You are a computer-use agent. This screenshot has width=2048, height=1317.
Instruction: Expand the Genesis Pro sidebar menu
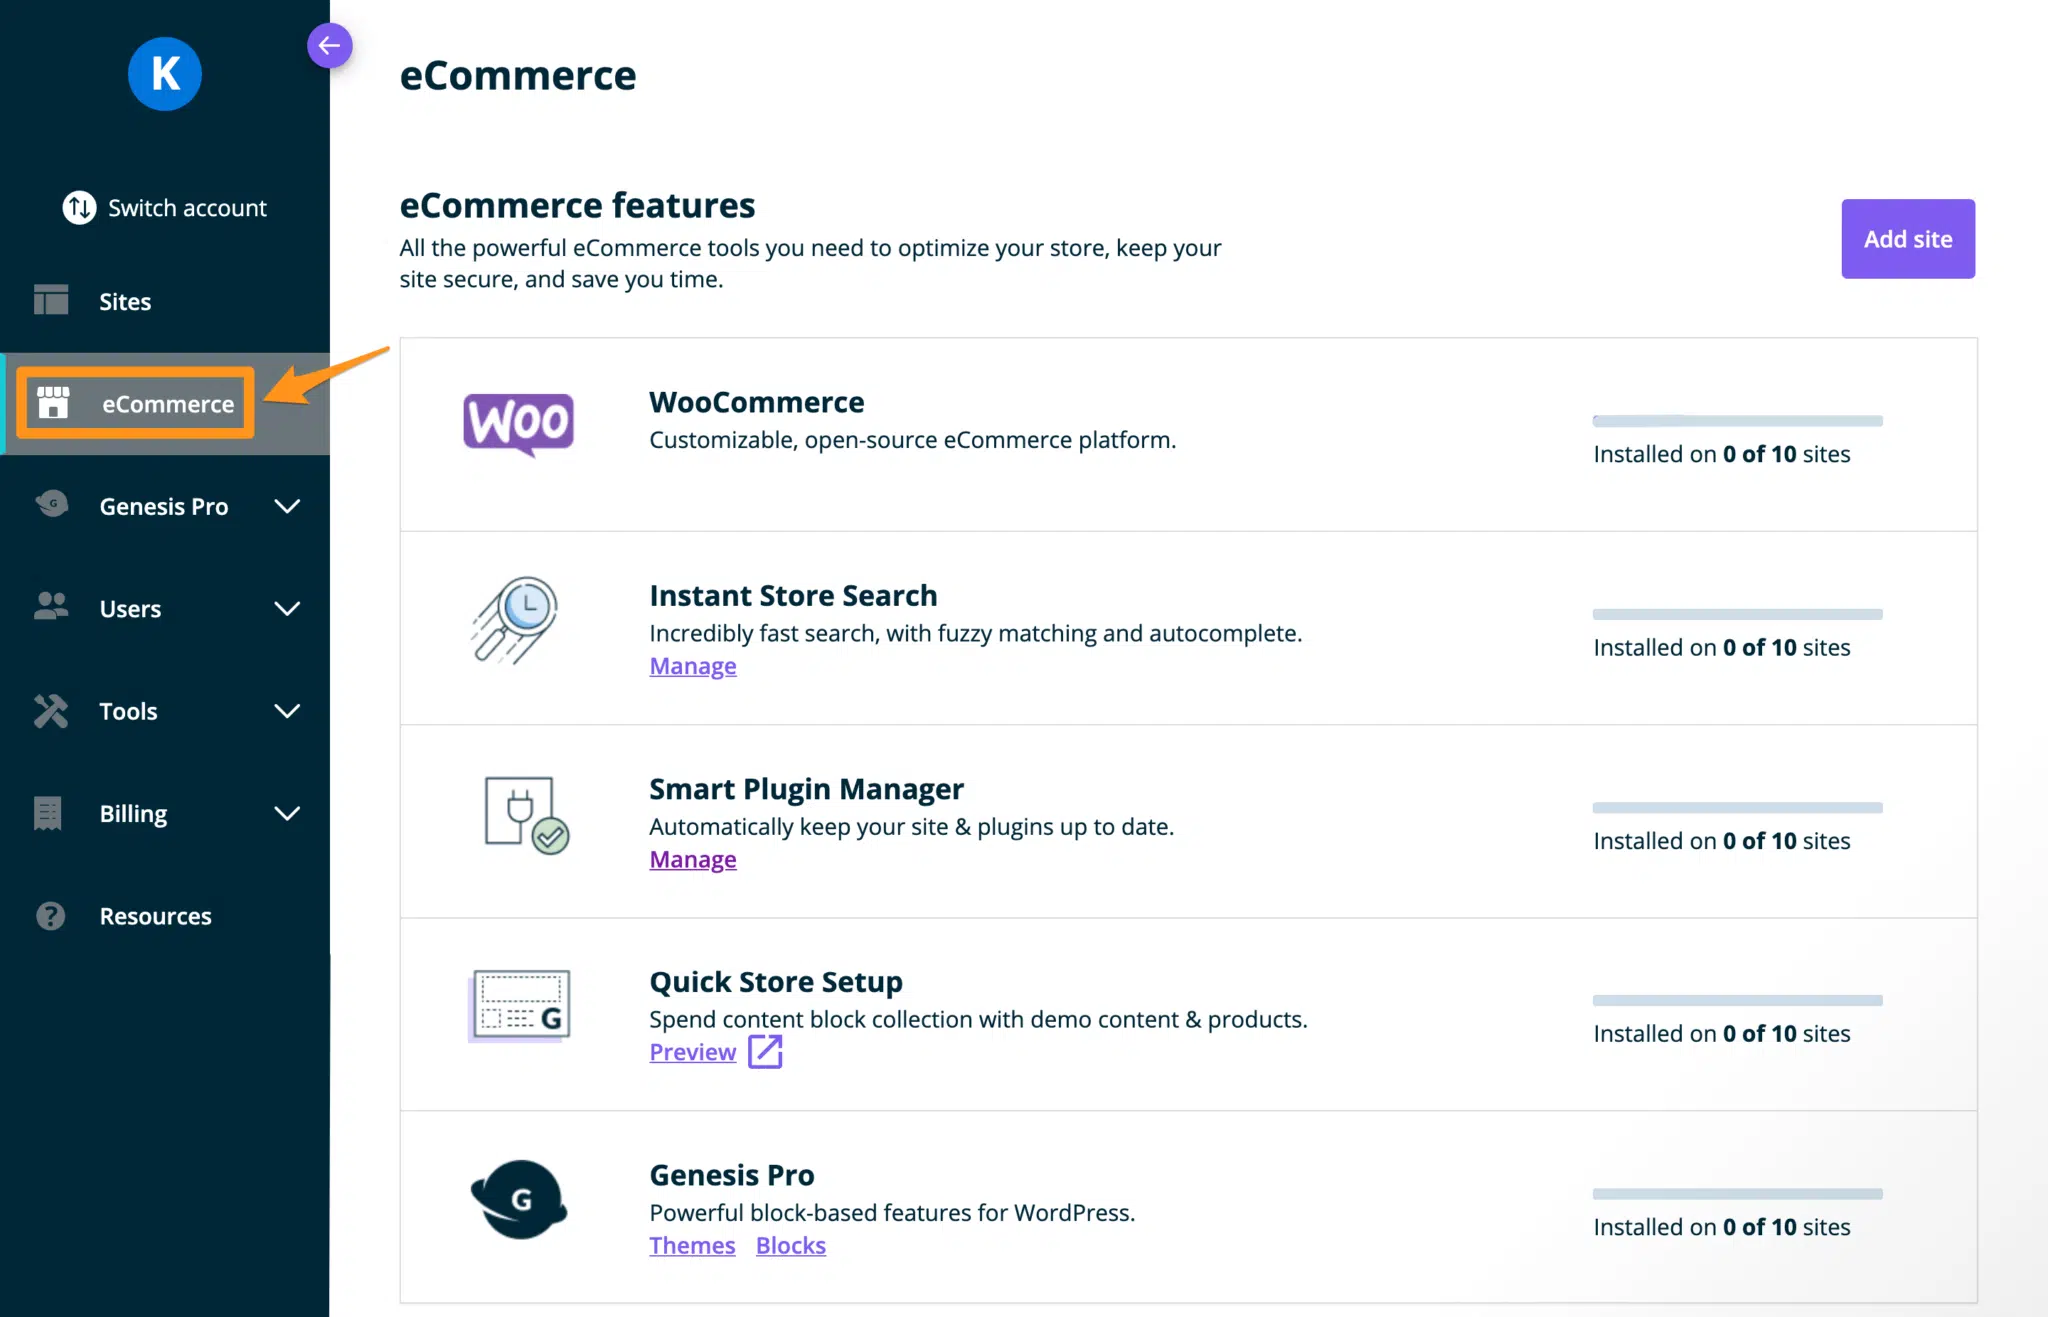pyautogui.click(x=287, y=507)
